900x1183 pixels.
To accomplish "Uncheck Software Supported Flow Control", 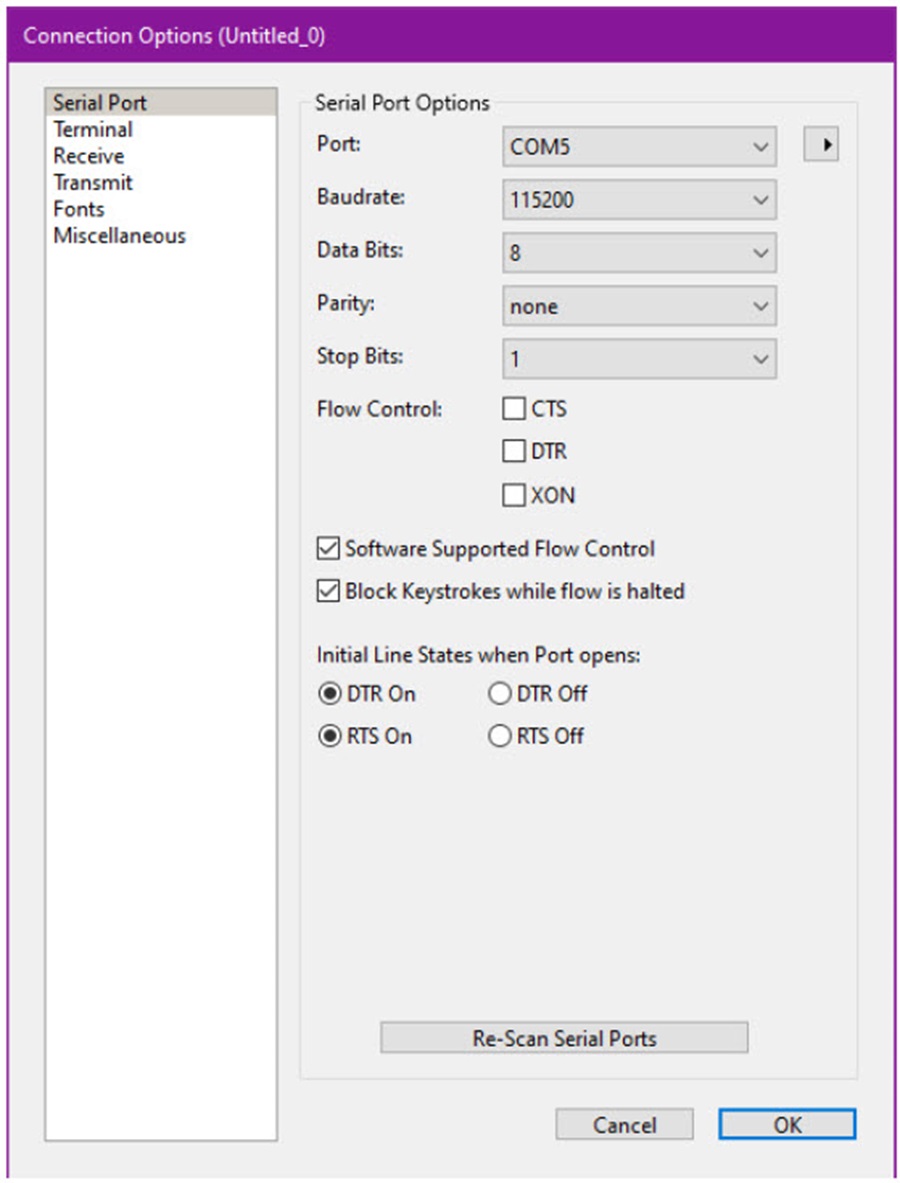I will coord(328,548).
